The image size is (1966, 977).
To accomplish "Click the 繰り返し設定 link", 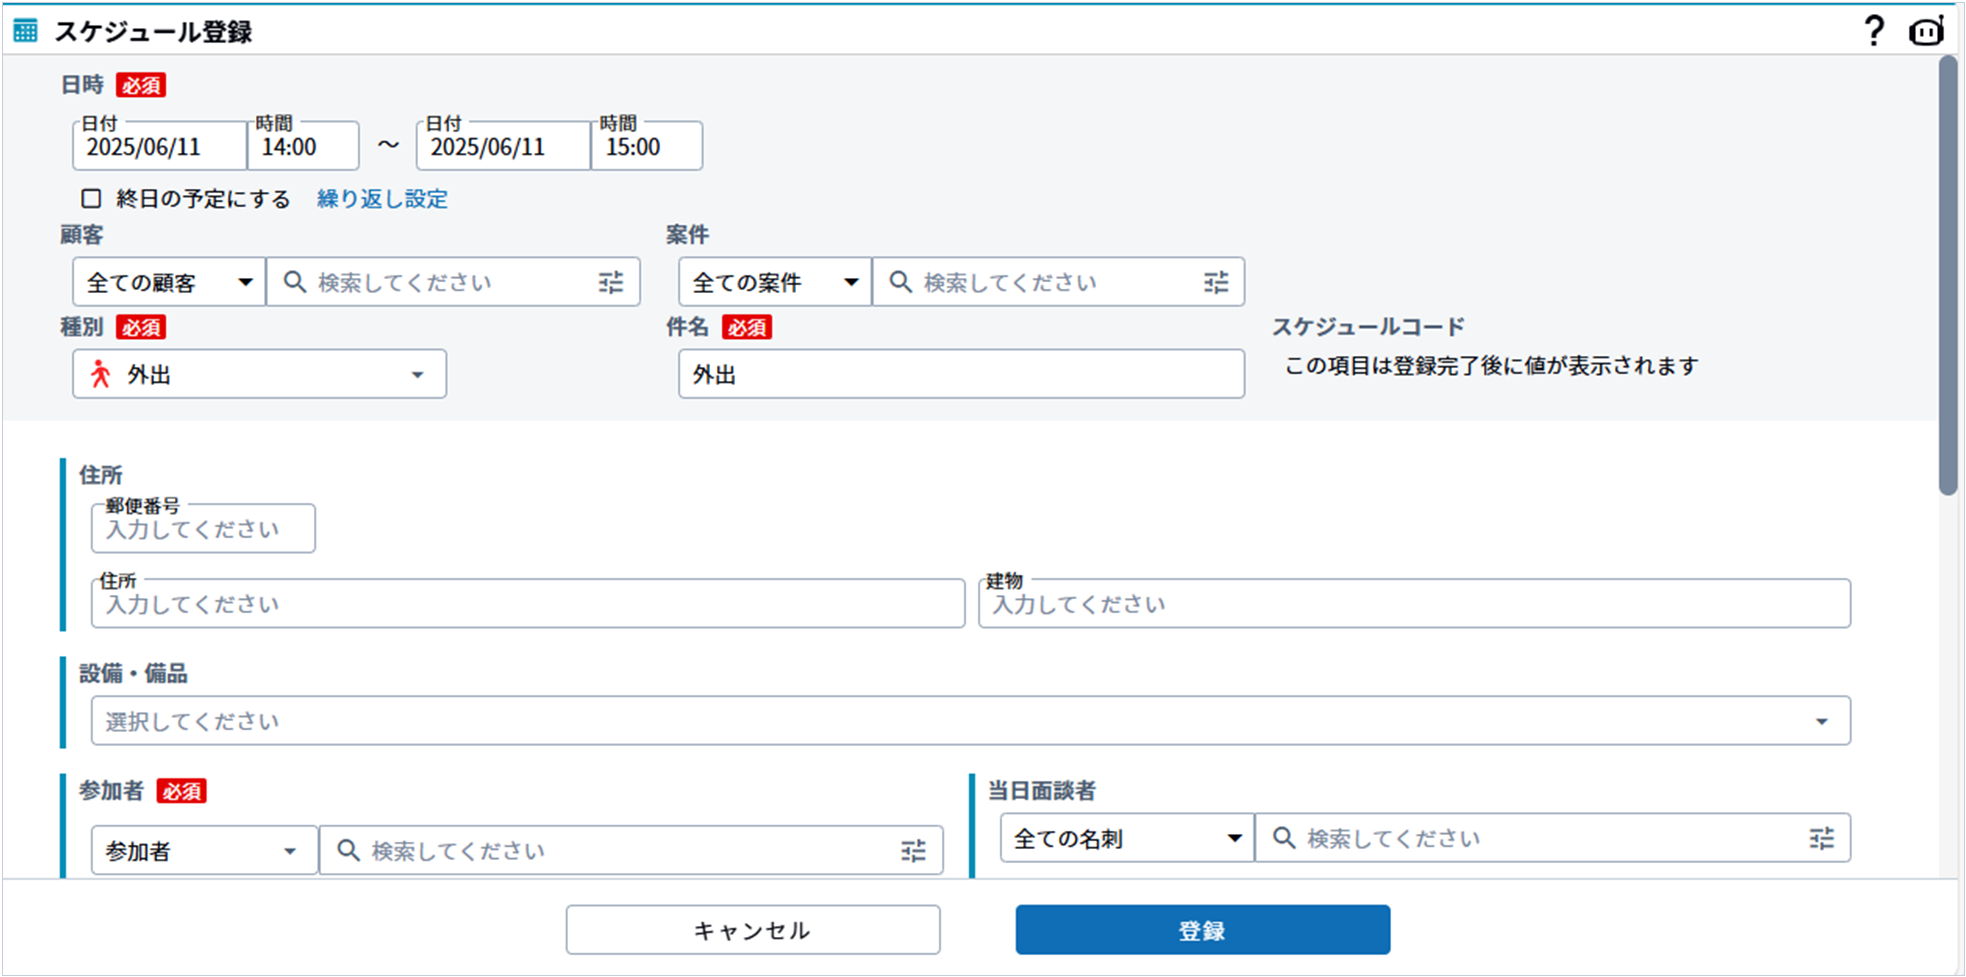I will point(382,198).
